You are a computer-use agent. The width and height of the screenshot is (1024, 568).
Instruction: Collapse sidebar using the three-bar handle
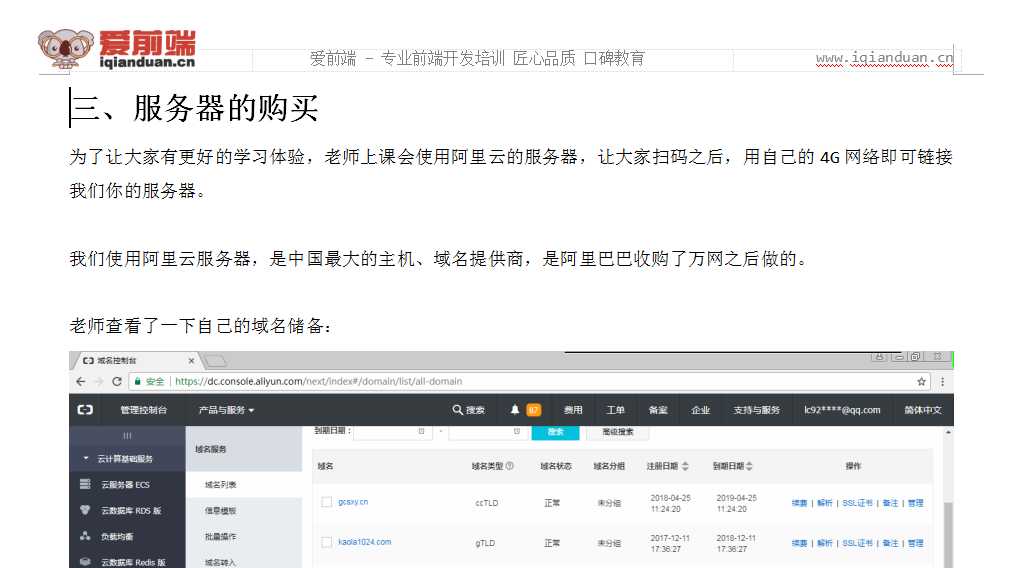coord(127,435)
